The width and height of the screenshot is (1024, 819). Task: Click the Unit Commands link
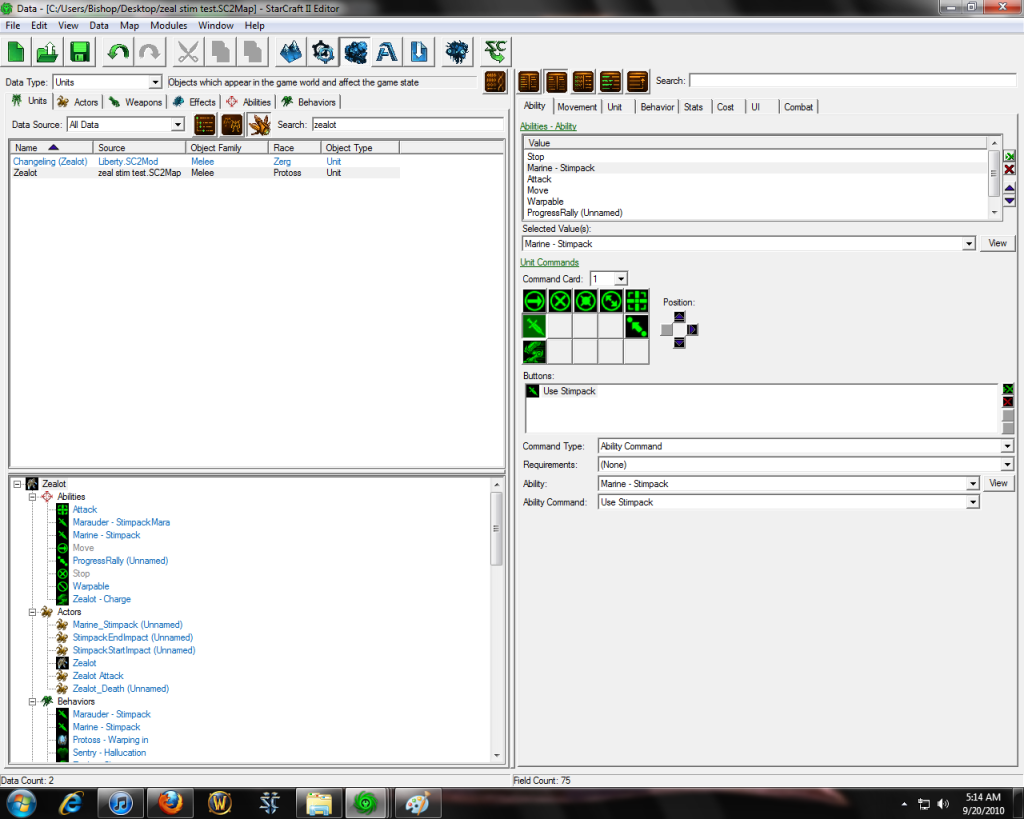click(x=549, y=262)
